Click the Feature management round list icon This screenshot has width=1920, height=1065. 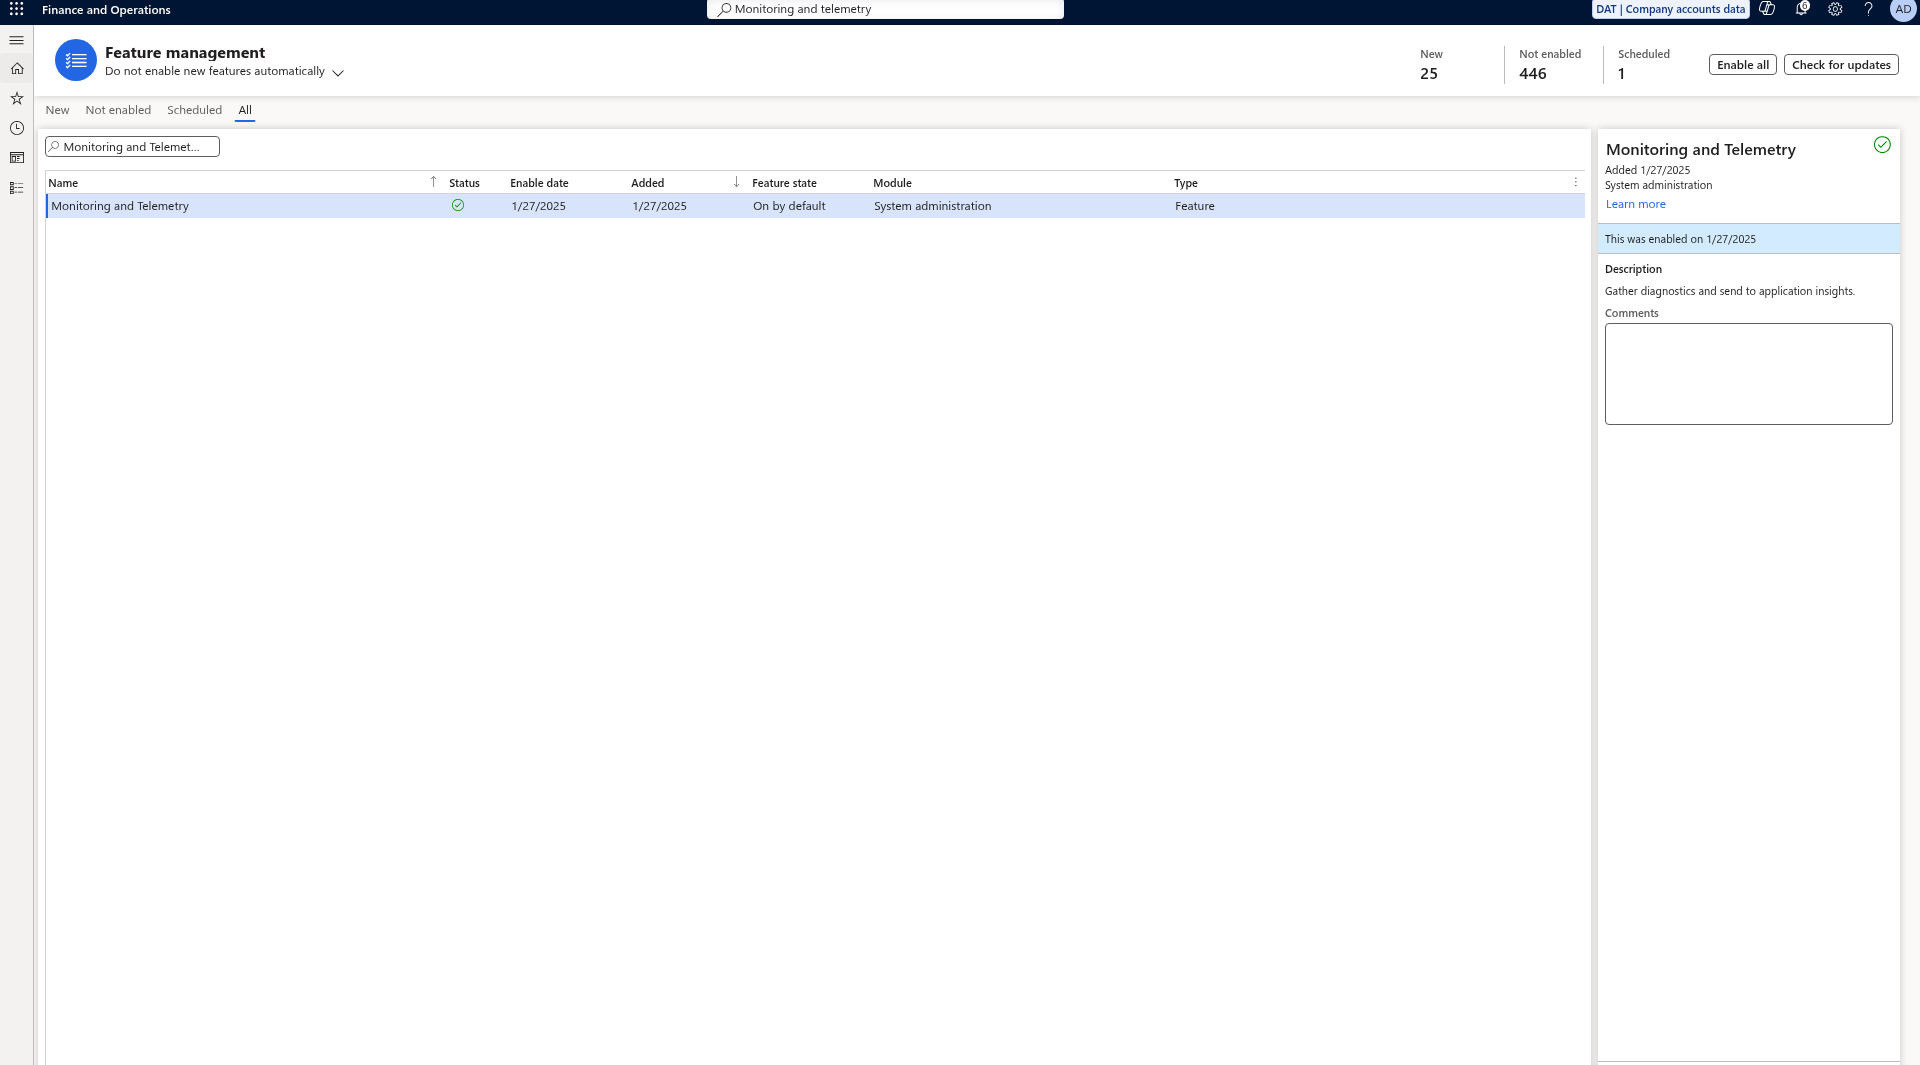[x=76, y=61]
